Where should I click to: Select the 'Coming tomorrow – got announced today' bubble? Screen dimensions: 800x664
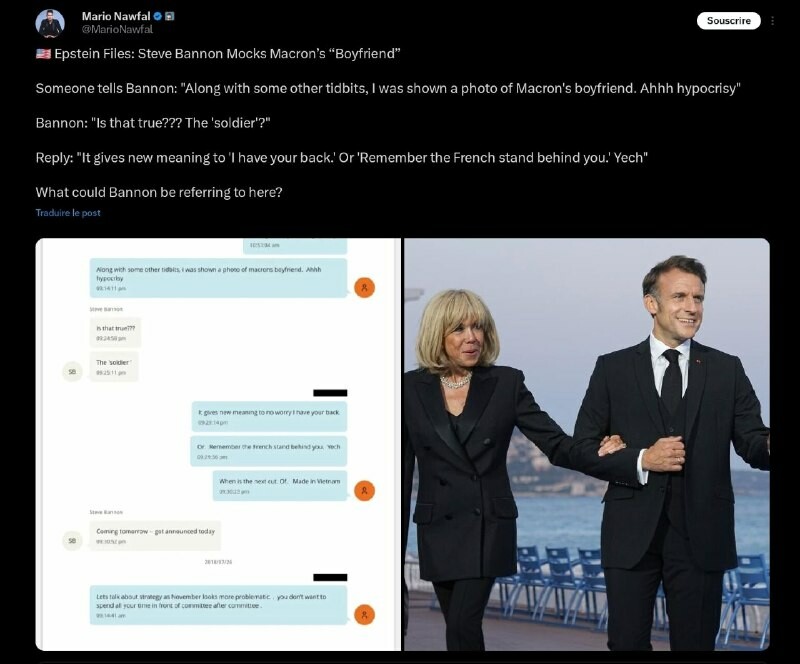pyautogui.click(x=156, y=535)
